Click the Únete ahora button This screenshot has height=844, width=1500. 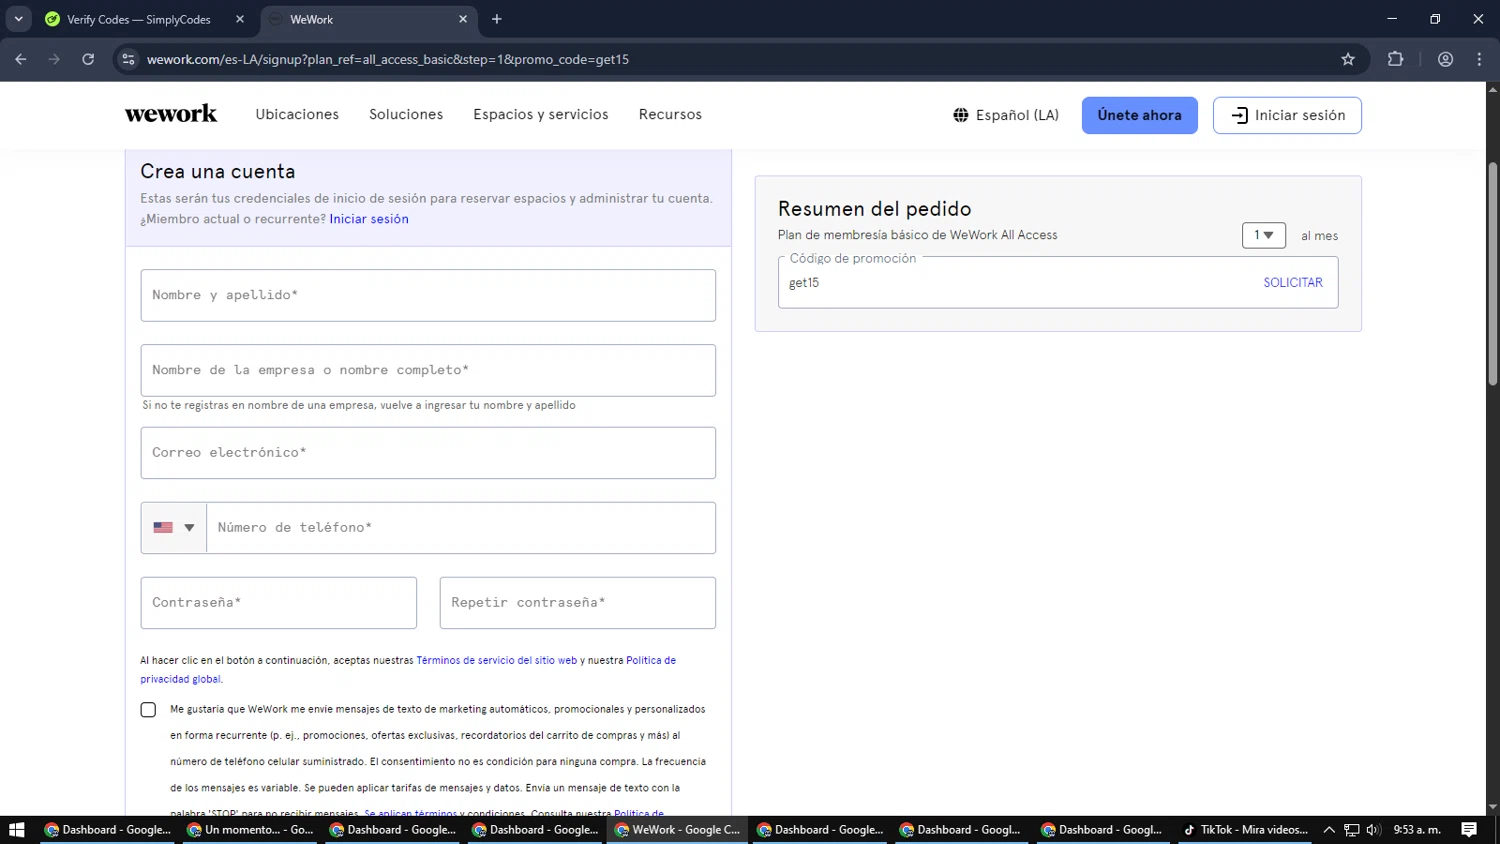(1140, 115)
